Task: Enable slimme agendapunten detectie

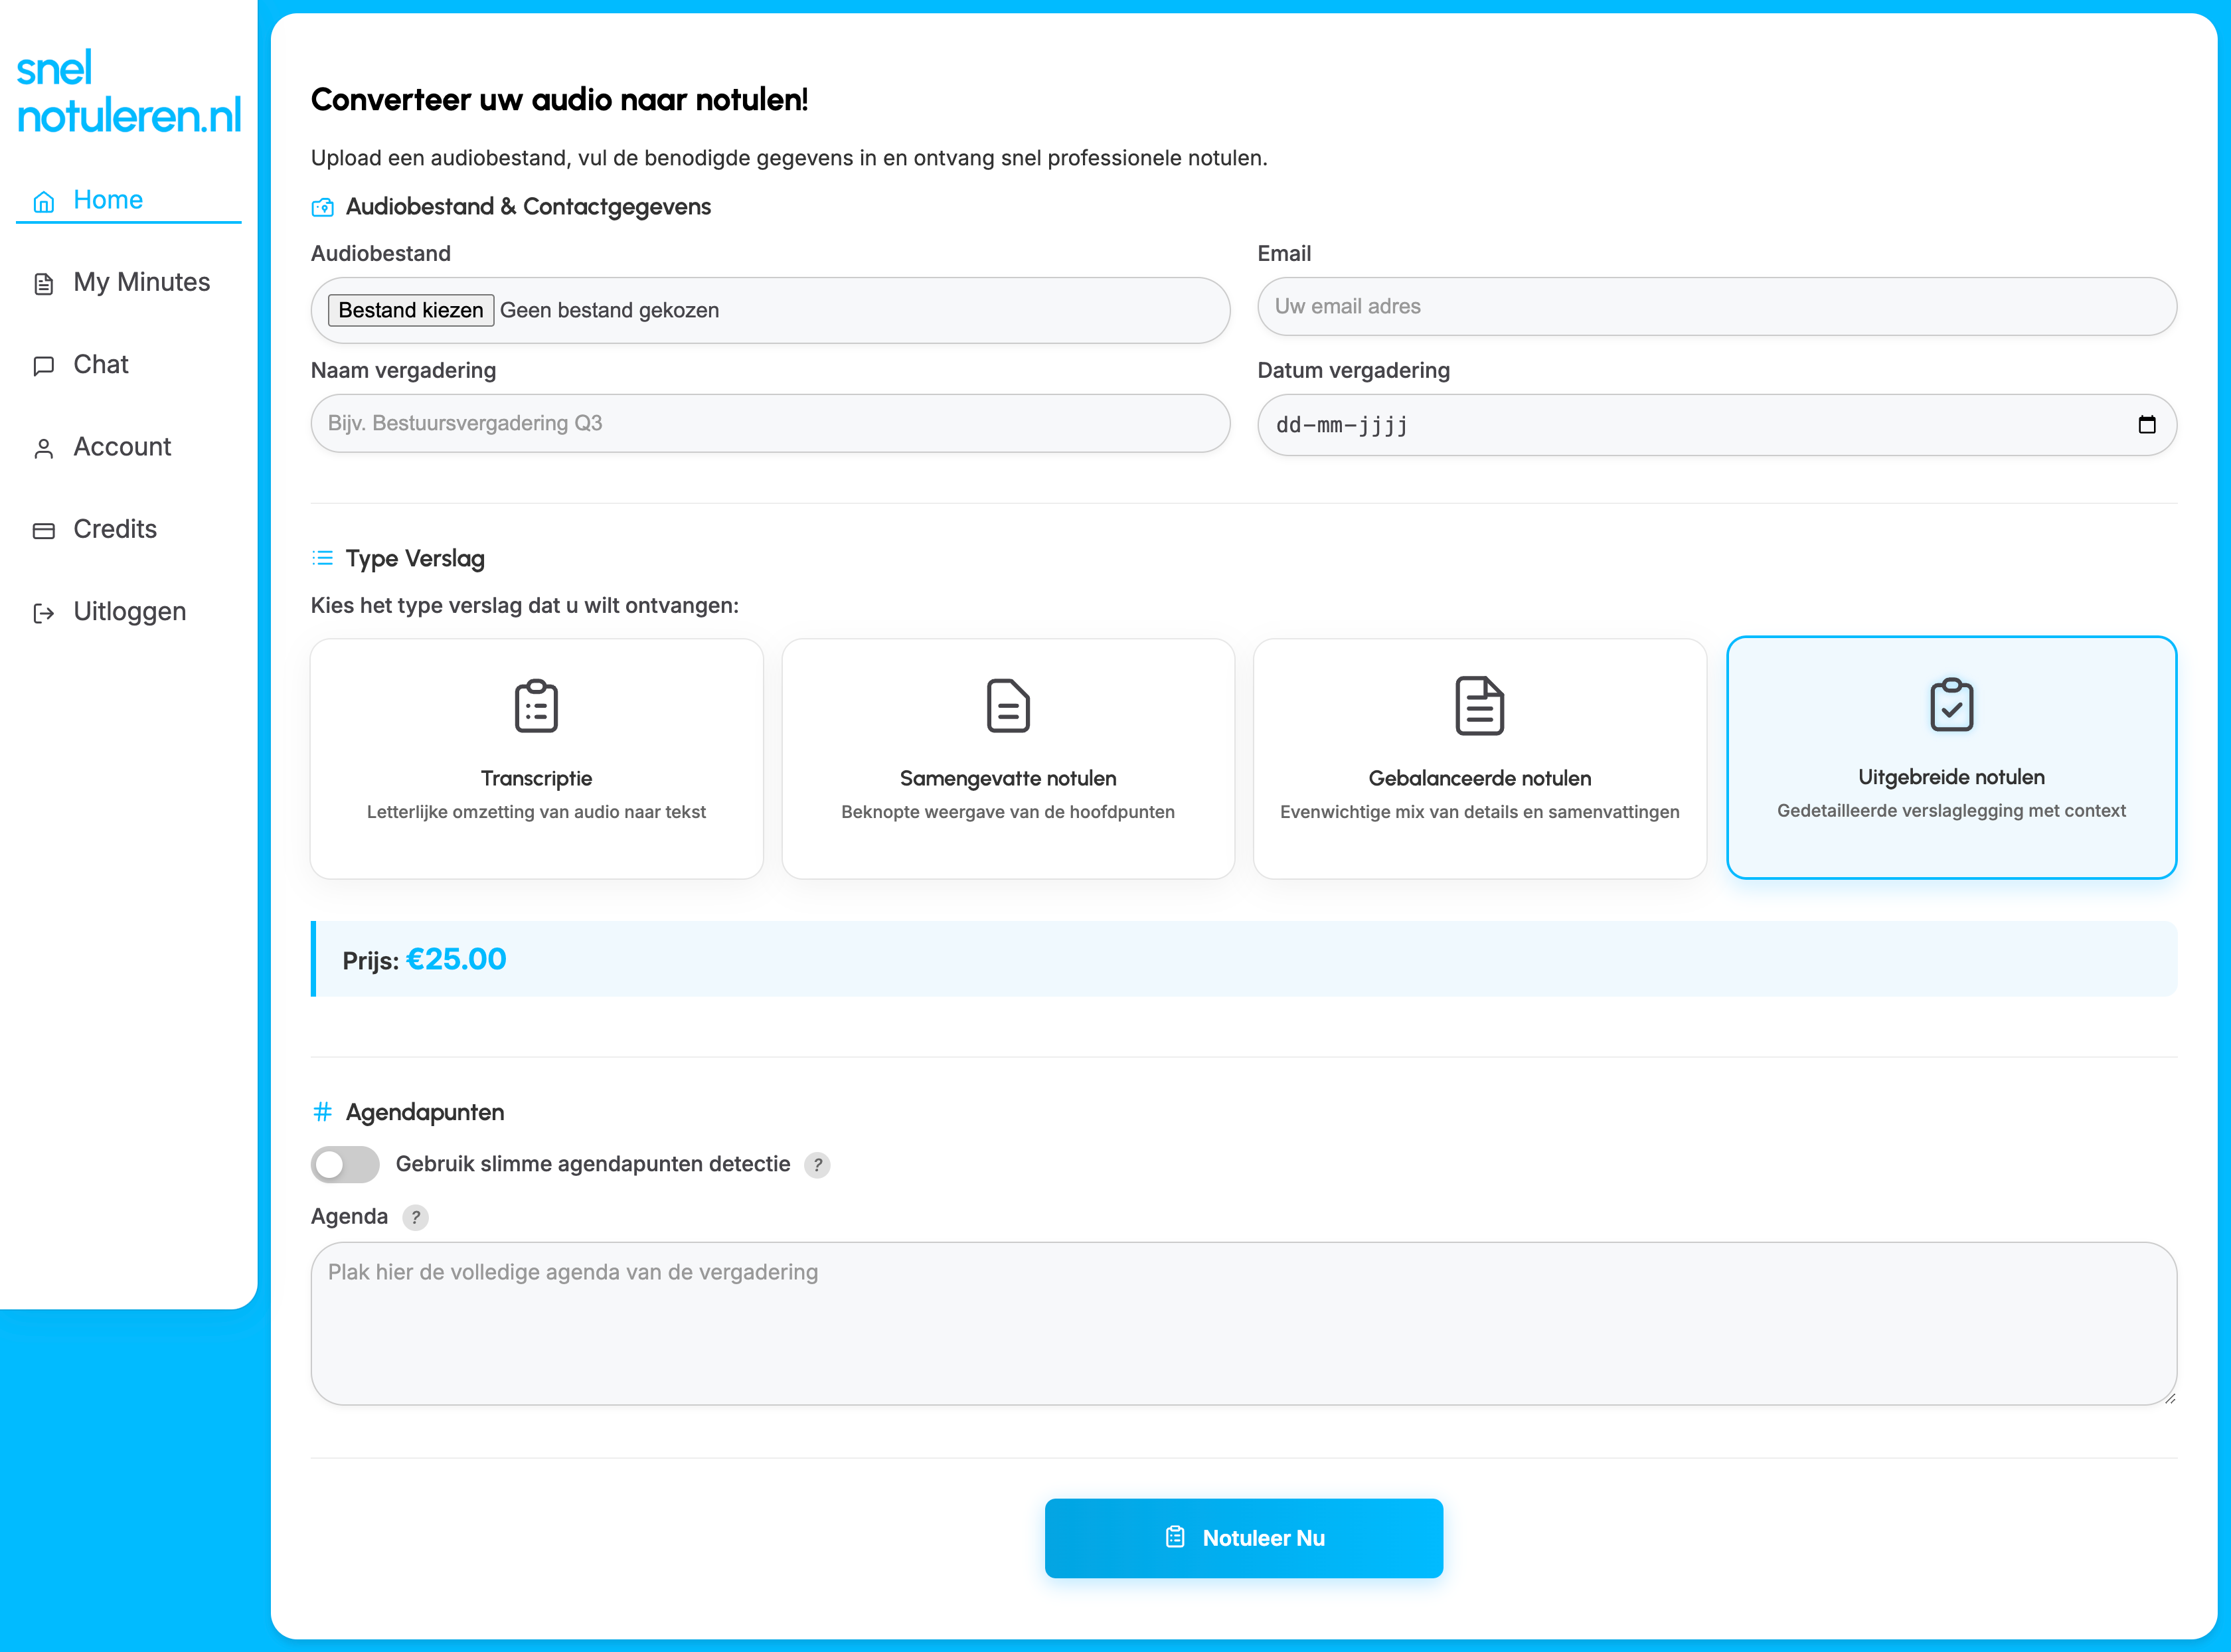Action: click(x=345, y=1165)
